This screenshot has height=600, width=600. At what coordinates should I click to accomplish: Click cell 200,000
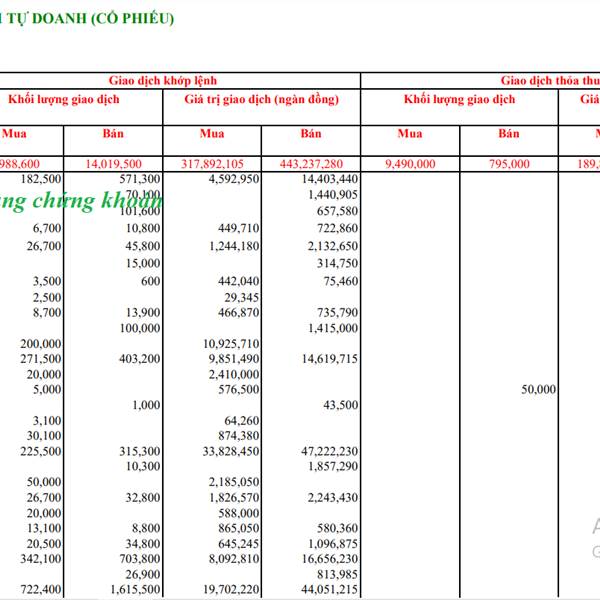[x=41, y=344]
